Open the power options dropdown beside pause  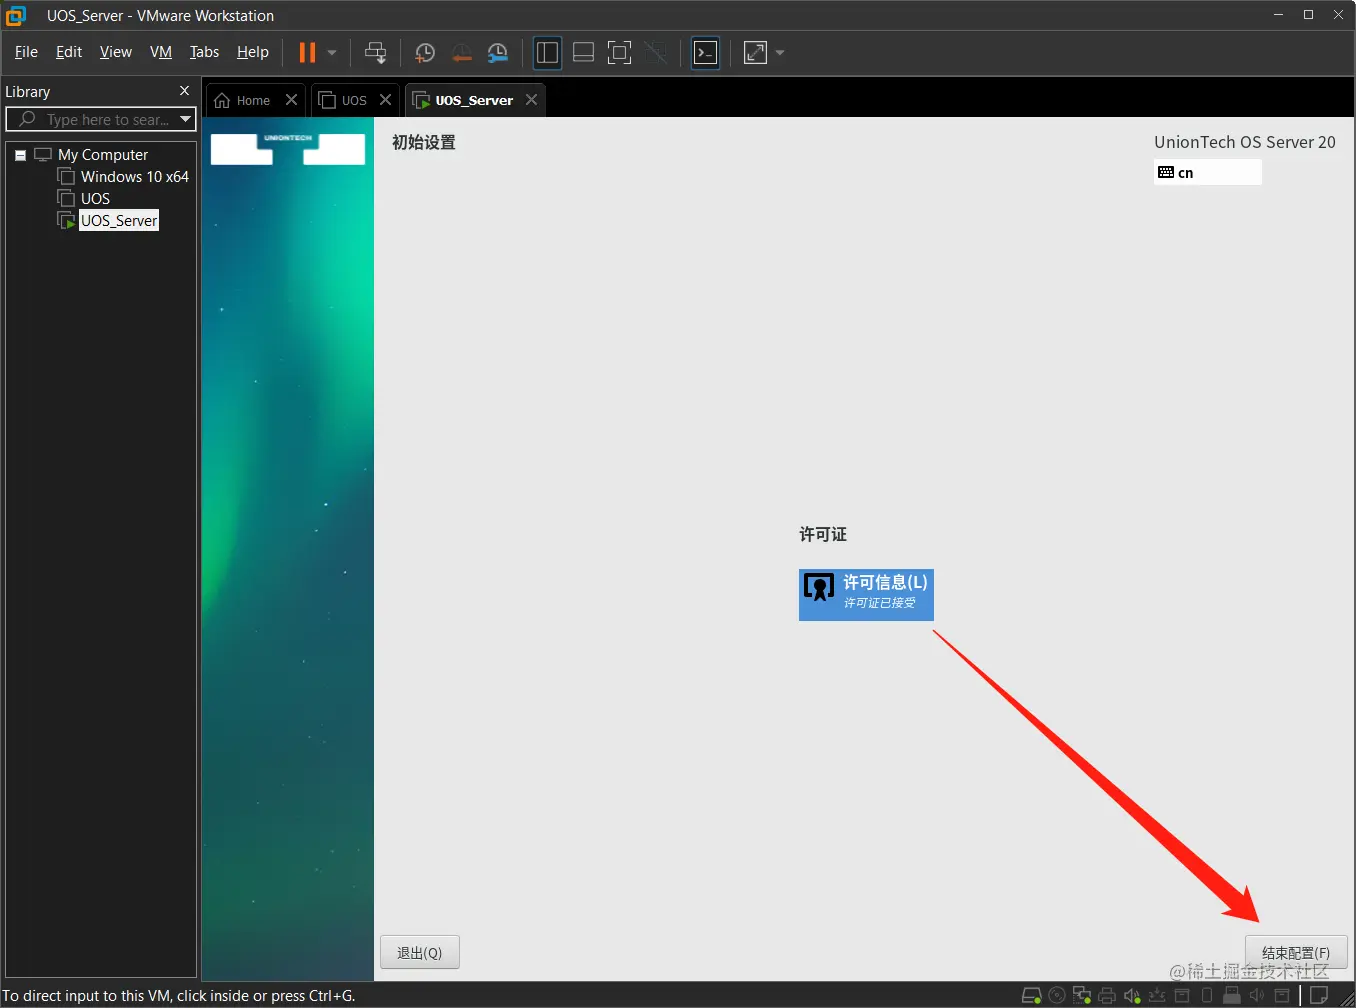332,53
